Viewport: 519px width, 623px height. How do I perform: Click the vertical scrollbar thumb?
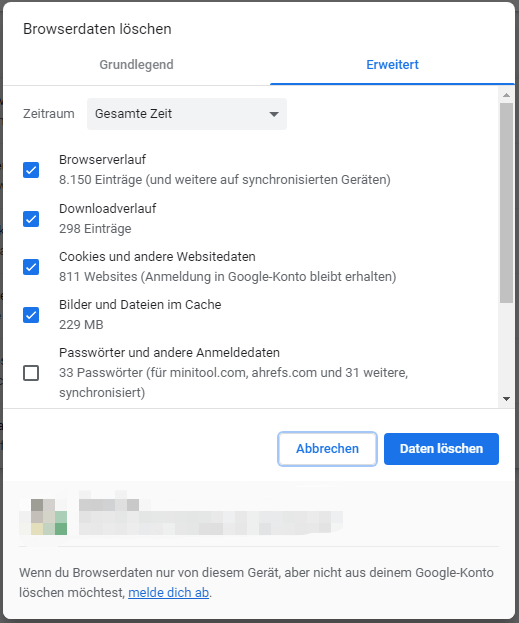(x=506, y=203)
